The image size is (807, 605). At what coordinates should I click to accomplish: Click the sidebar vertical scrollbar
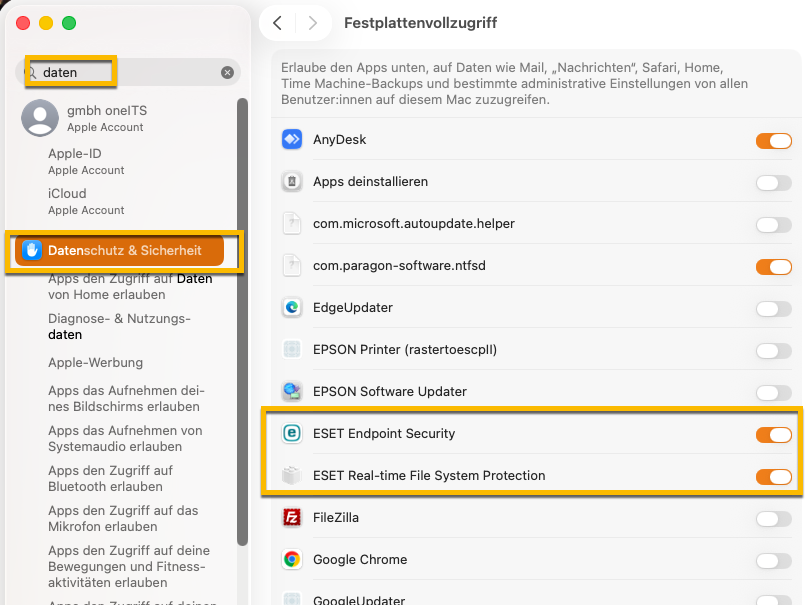[x=242, y=320]
